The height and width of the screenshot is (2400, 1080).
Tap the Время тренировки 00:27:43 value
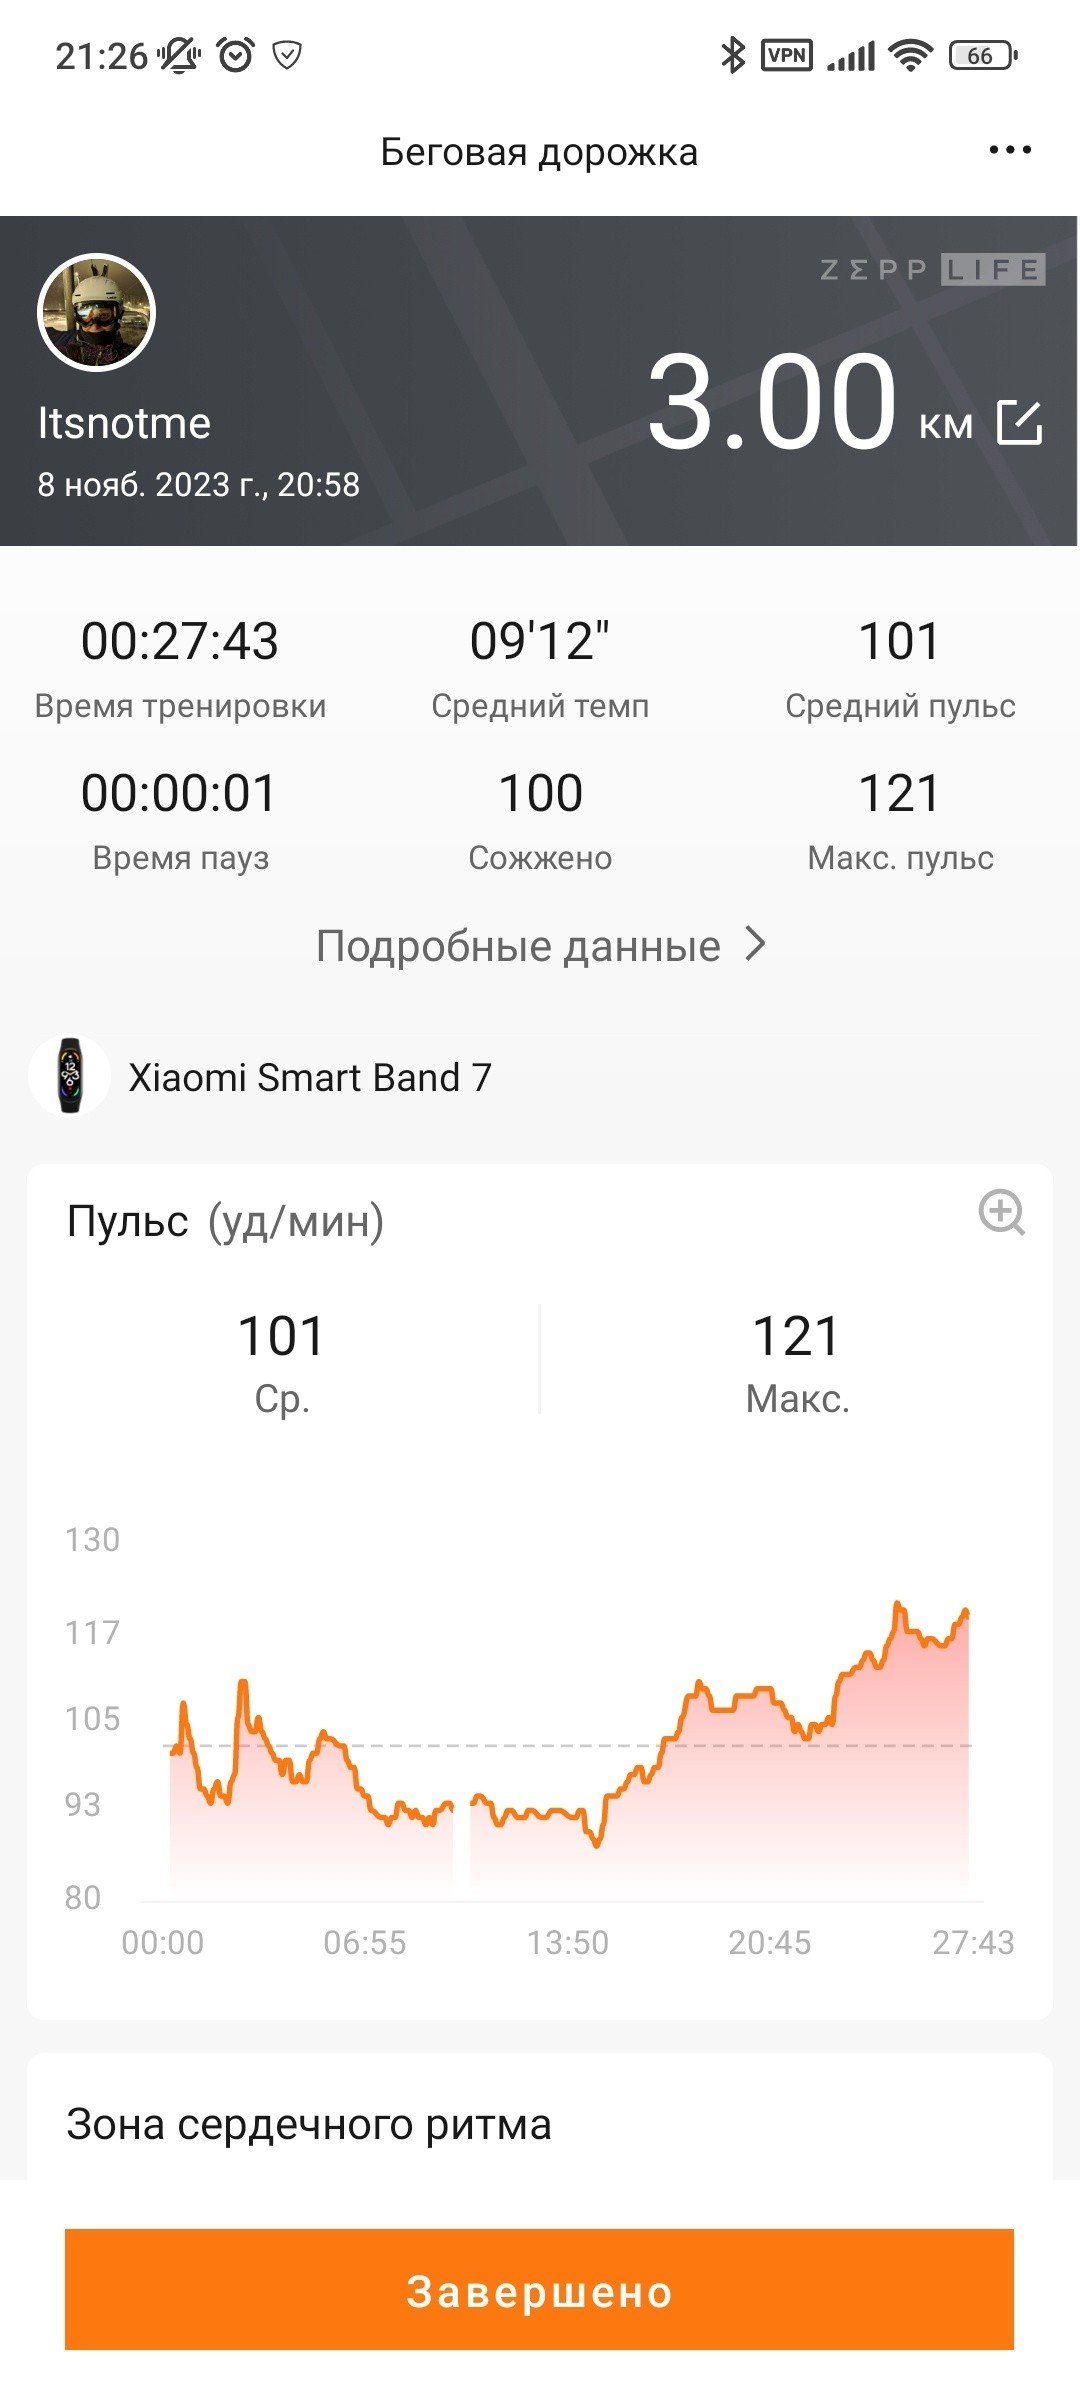[180, 641]
